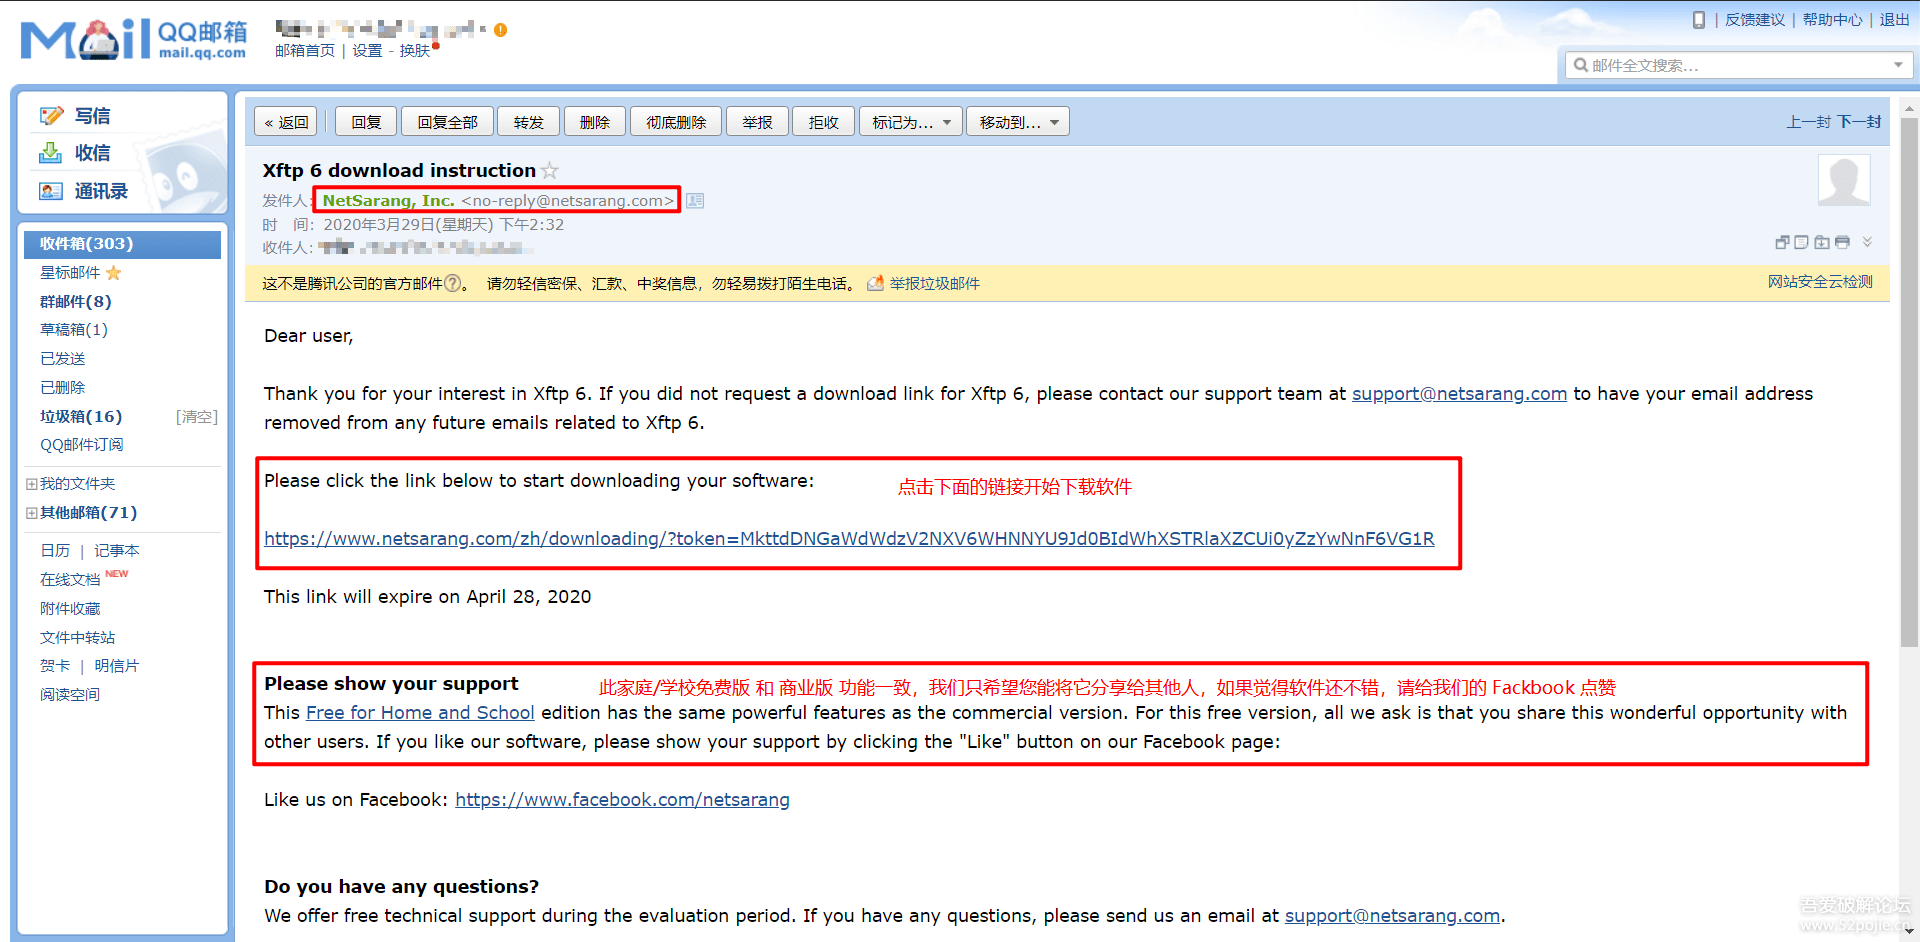Click the netsarang download token link
This screenshot has width=1920, height=942.
[x=849, y=539]
